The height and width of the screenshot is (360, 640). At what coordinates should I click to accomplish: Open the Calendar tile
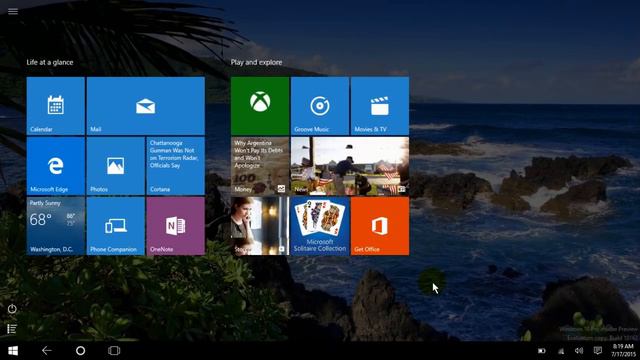tap(56, 106)
